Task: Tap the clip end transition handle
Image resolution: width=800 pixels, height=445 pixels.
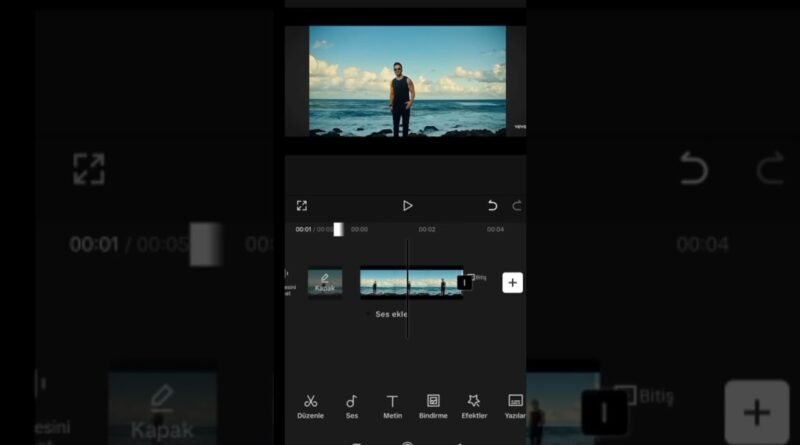Action: [x=464, y=283]
